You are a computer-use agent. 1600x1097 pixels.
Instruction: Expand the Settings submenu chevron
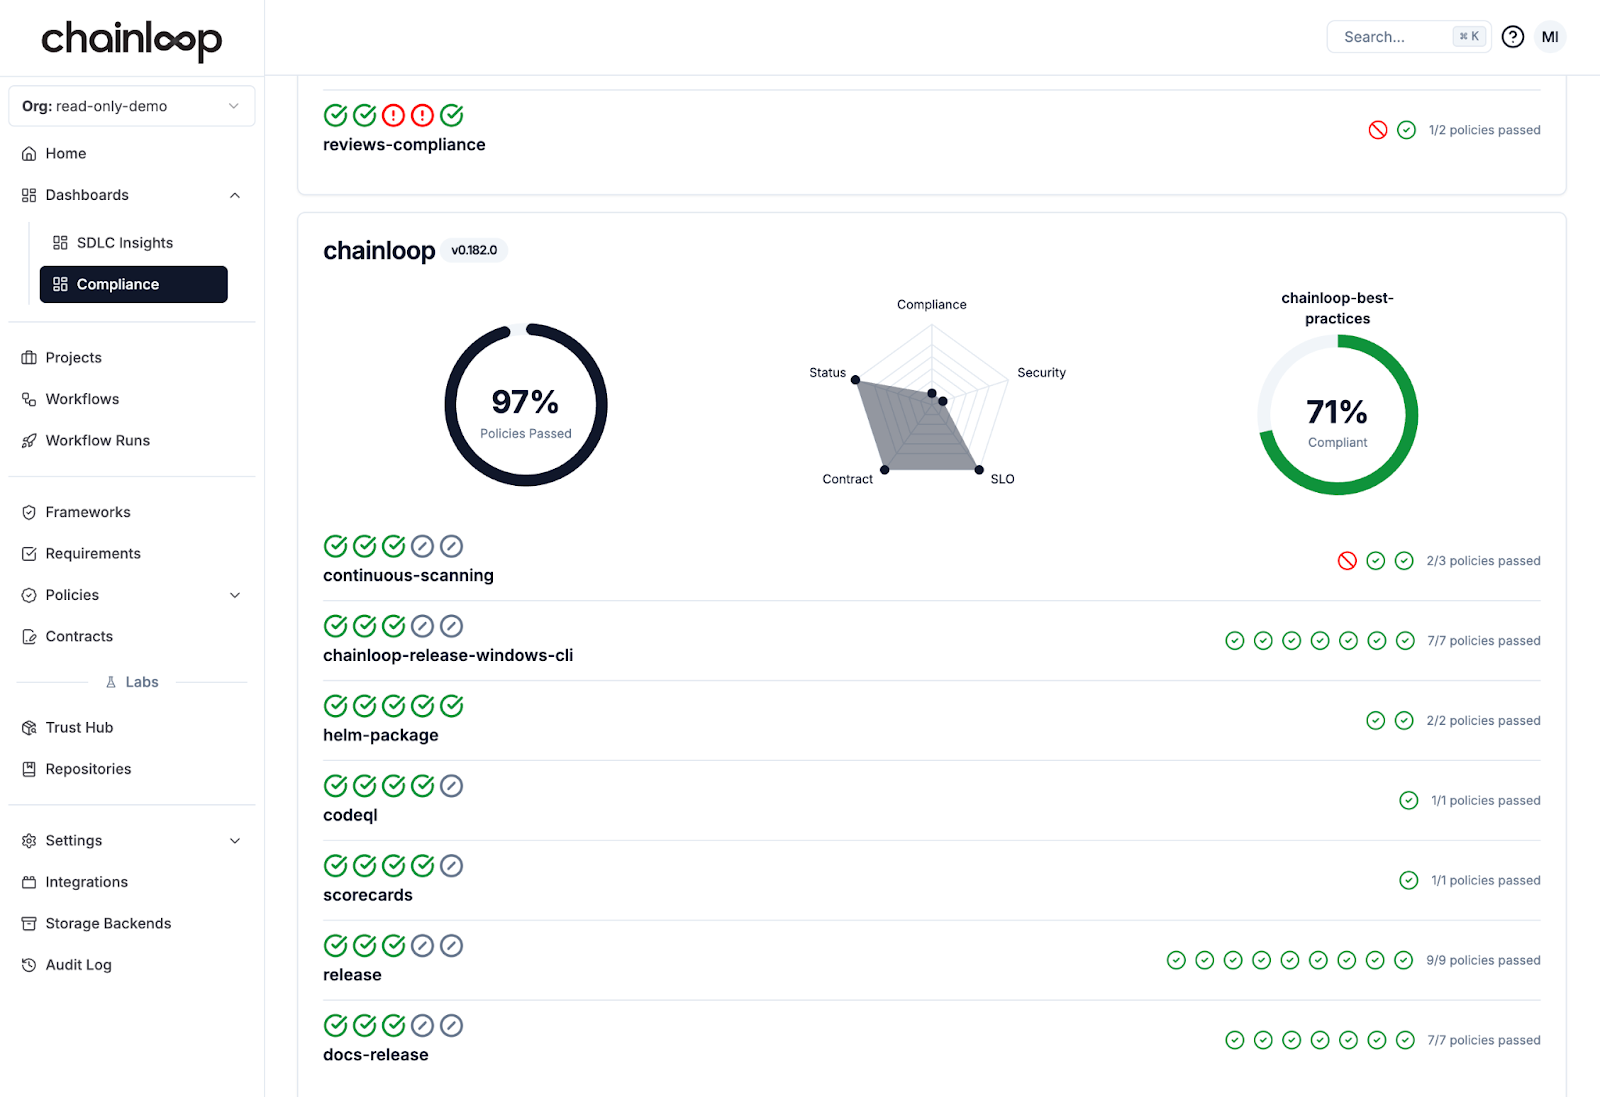click(x=235, y=841)
